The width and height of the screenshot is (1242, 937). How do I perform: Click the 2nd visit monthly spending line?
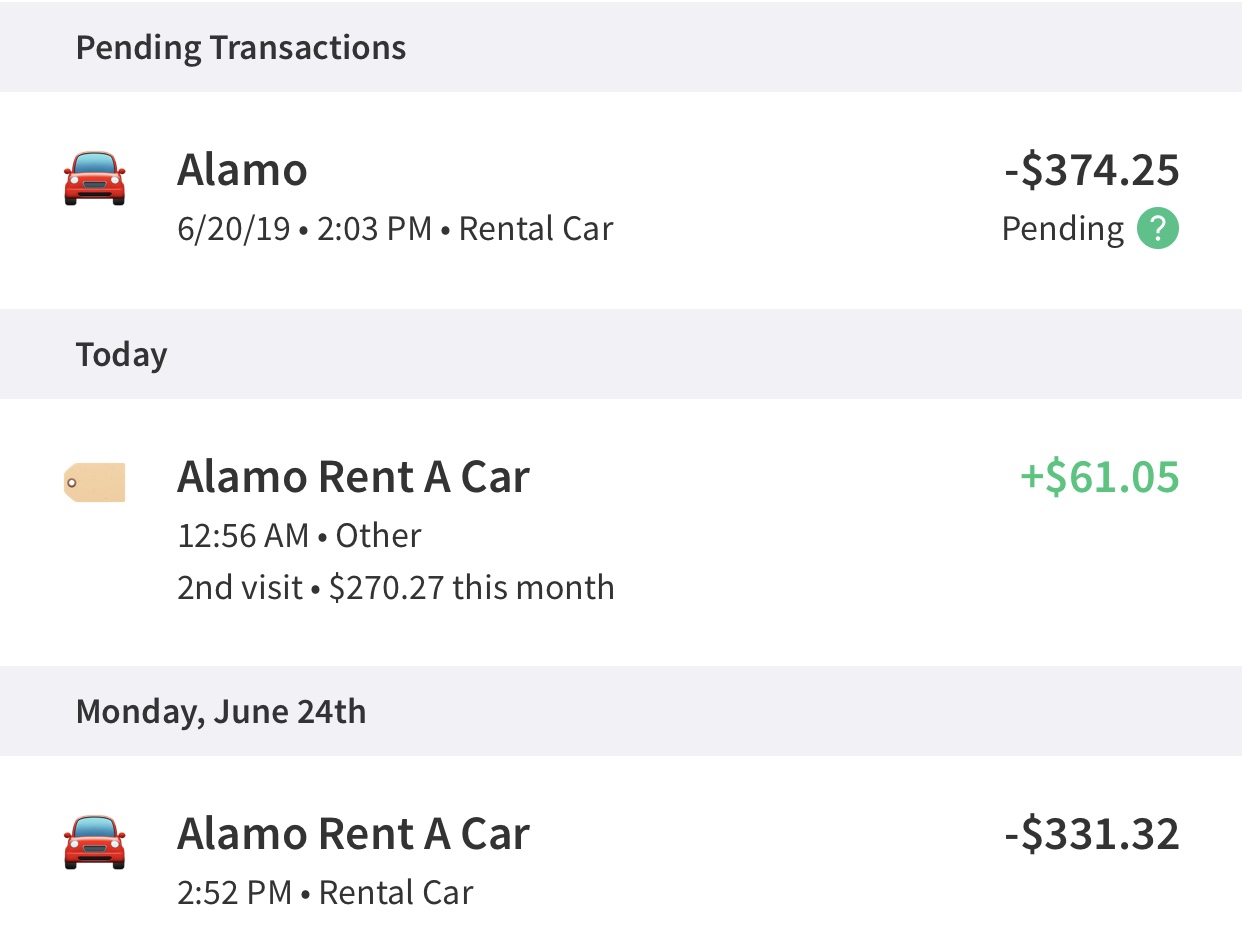395,587
